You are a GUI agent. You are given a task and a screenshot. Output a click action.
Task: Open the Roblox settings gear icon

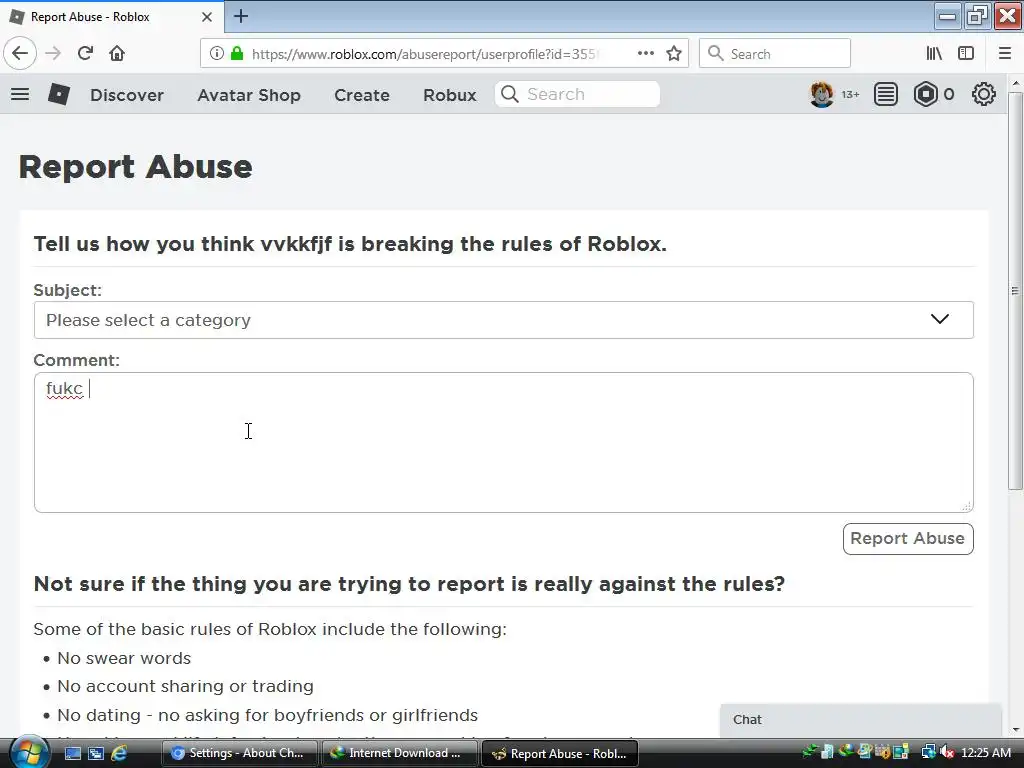(x=984, y=95)
